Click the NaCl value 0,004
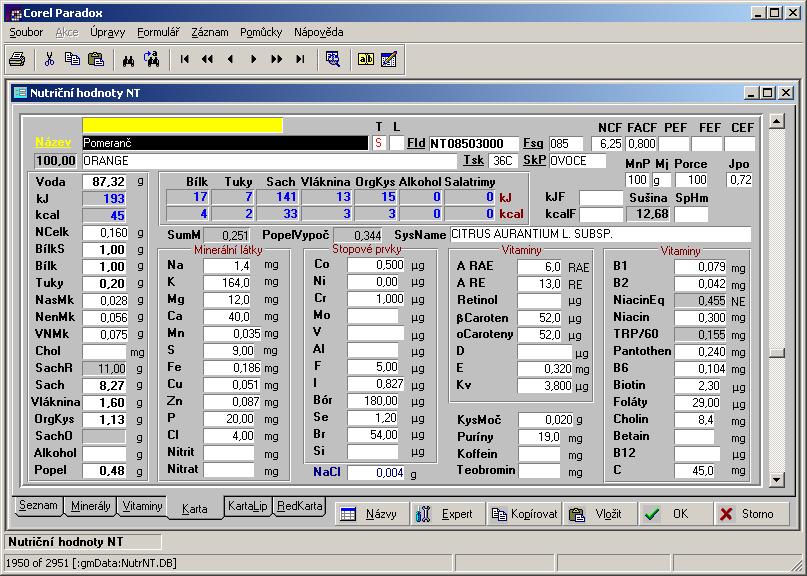Image resolution: width=807 pixels, height=576 pixels. click(x=376, y=473)
